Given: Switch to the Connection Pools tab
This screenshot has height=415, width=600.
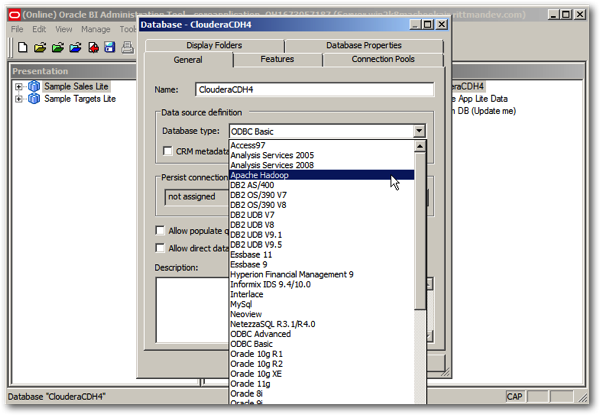Looking at the screenshot, I should (x=383, y=59).
